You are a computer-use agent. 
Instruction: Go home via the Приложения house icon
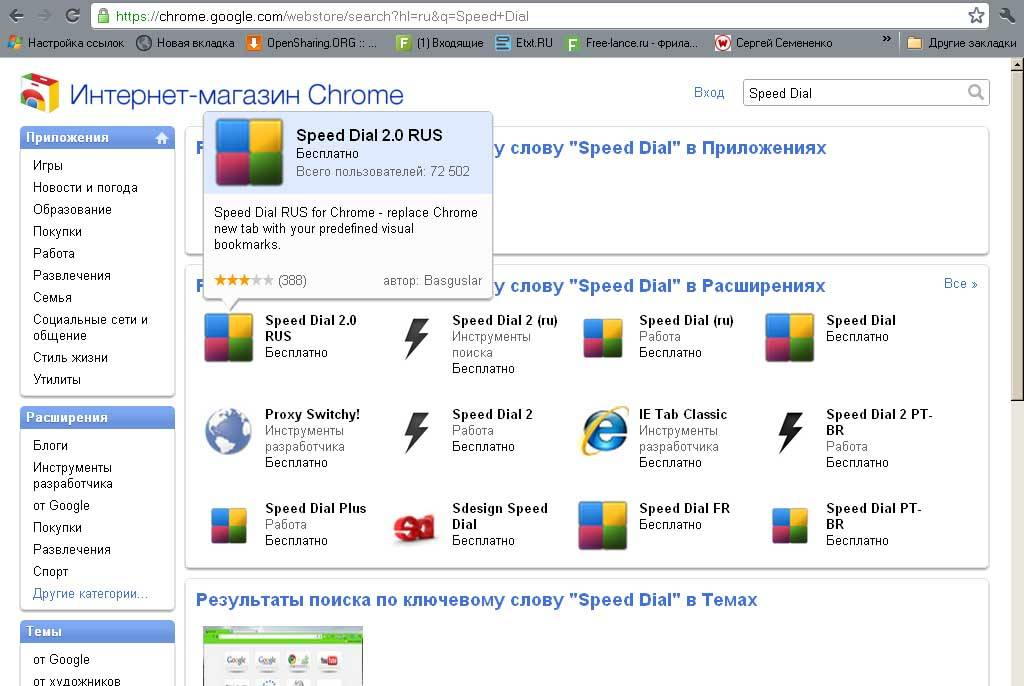coord(162,138)
